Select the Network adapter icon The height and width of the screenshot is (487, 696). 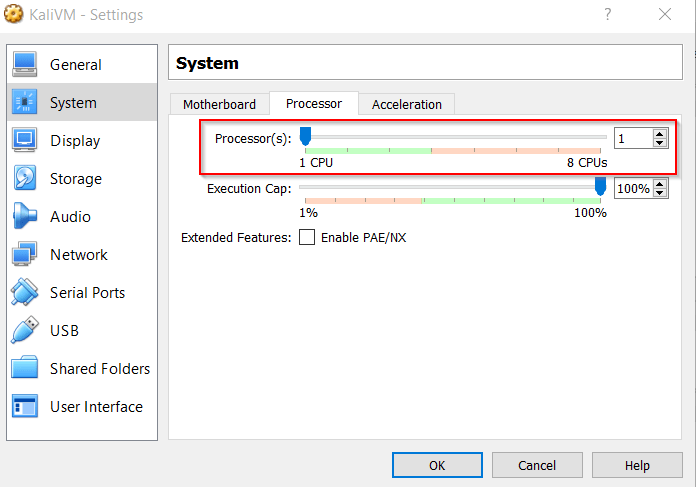pos(25,255)
